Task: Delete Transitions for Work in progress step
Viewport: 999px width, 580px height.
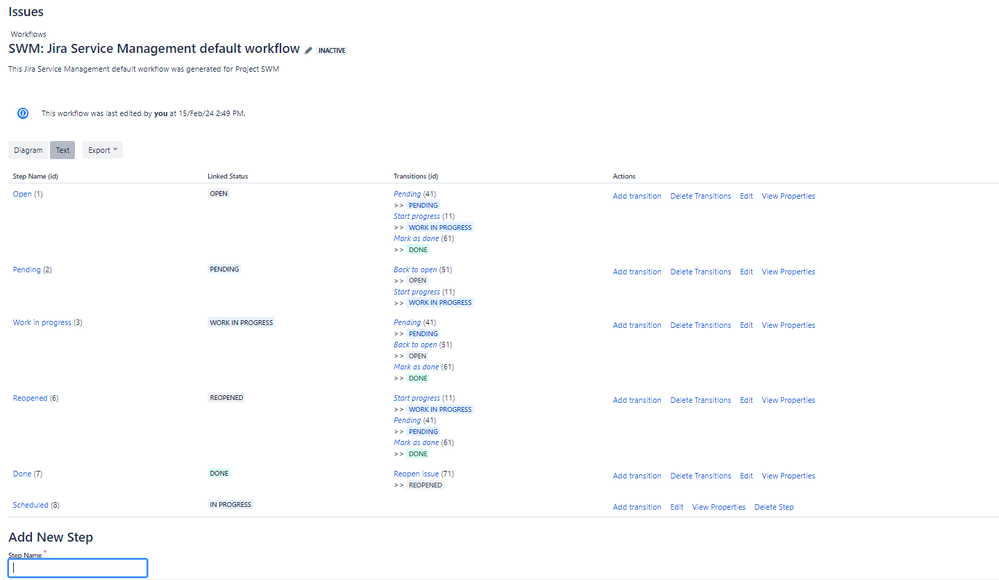Action: tap(701, 325)
